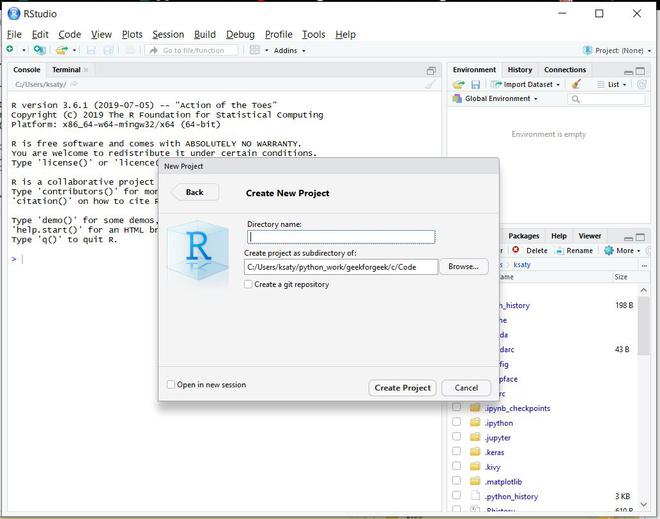The height and width of the screenshot is (519, 660).
Task: Select checkbox for .matplotlib folder
Action: tap(456, 481)
